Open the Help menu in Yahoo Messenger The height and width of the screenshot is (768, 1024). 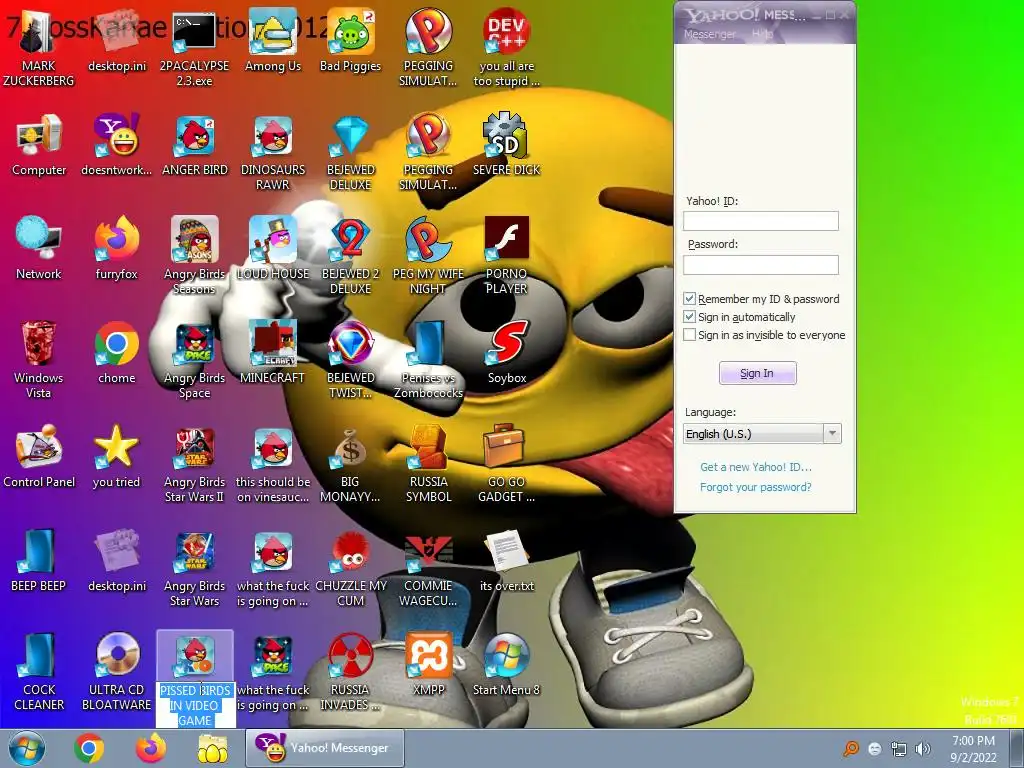(761, 34)
